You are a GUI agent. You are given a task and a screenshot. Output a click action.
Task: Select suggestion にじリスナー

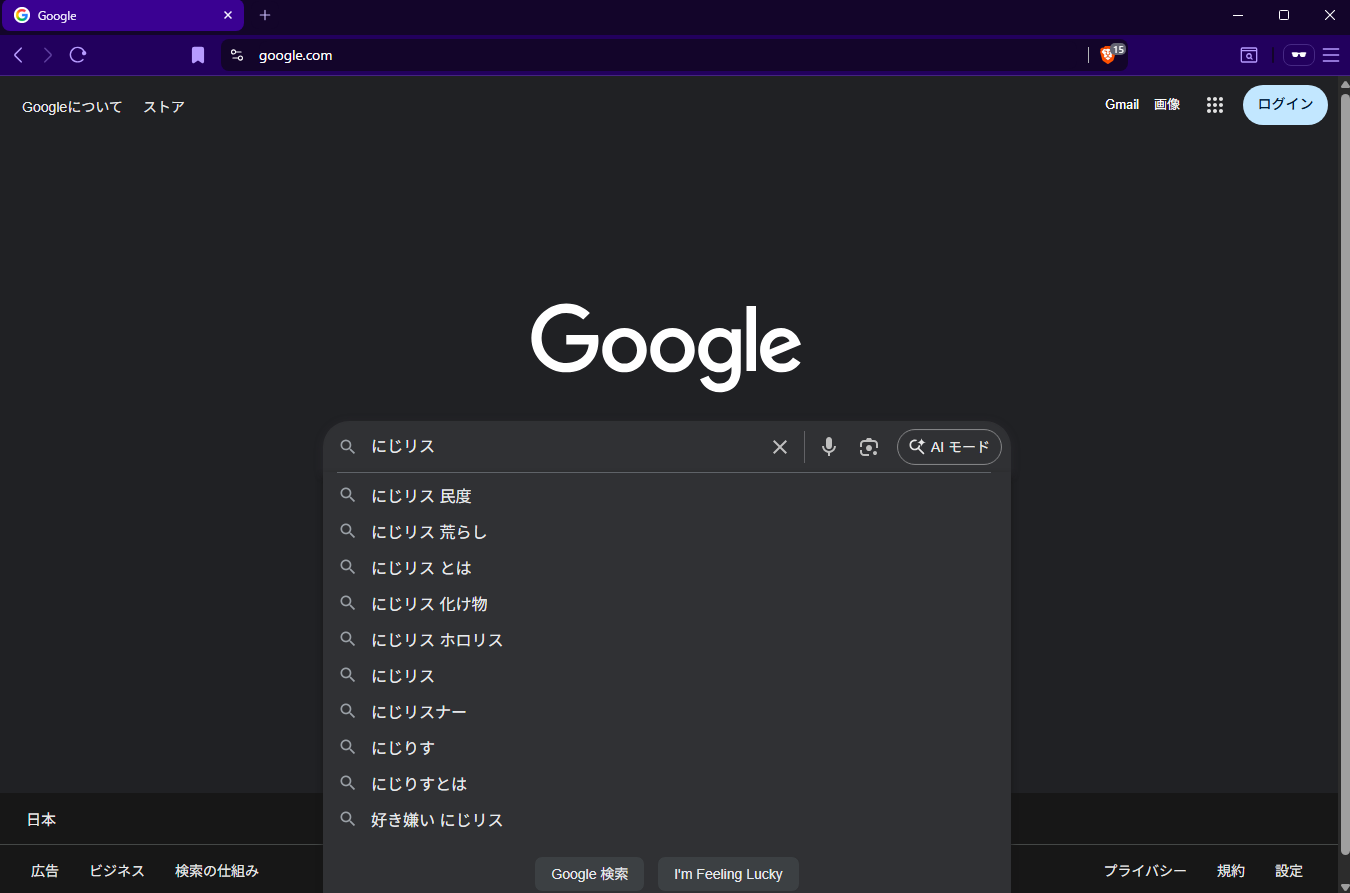[x=666, y=712]
